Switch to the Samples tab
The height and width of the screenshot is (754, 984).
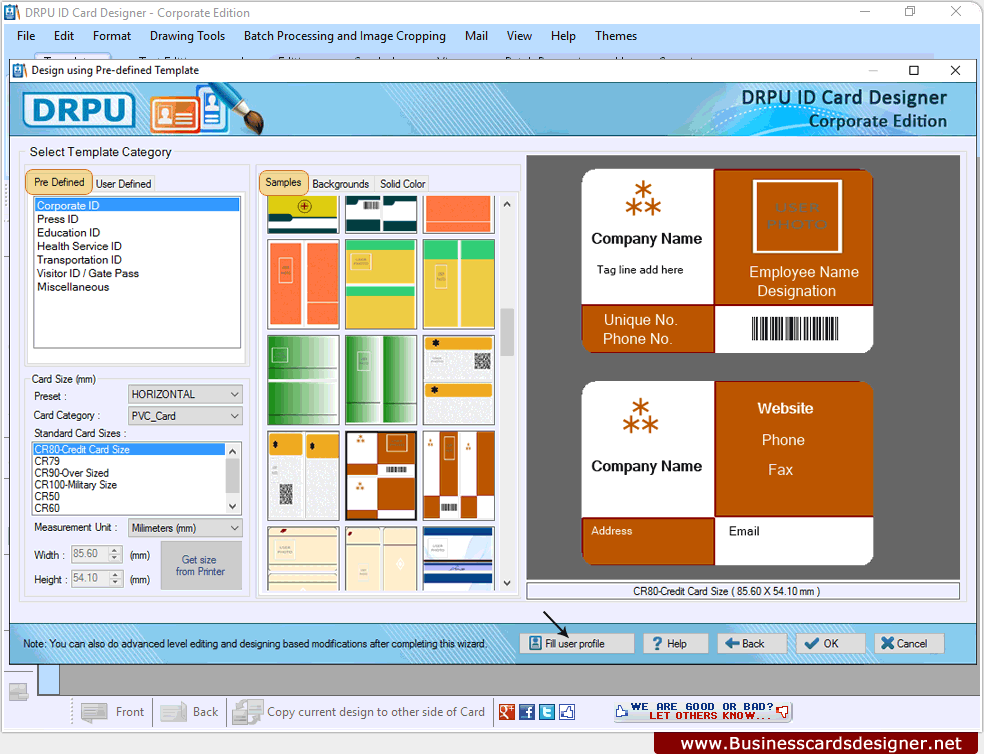(x=283, y=182)
